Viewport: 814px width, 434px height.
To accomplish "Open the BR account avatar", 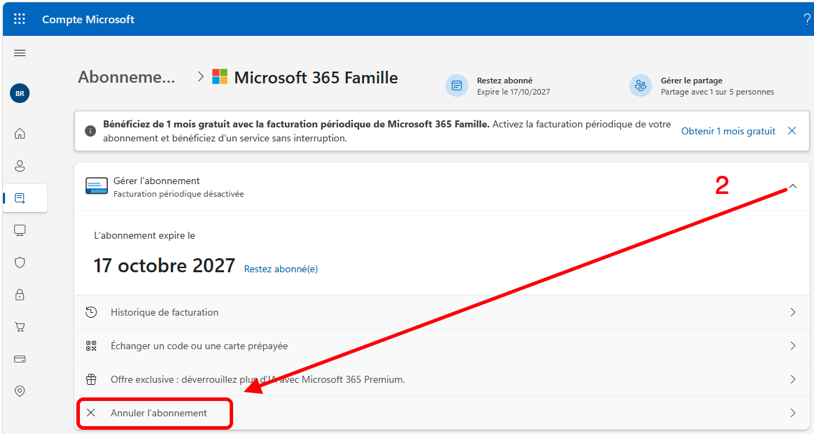I will tap(20, 93).
